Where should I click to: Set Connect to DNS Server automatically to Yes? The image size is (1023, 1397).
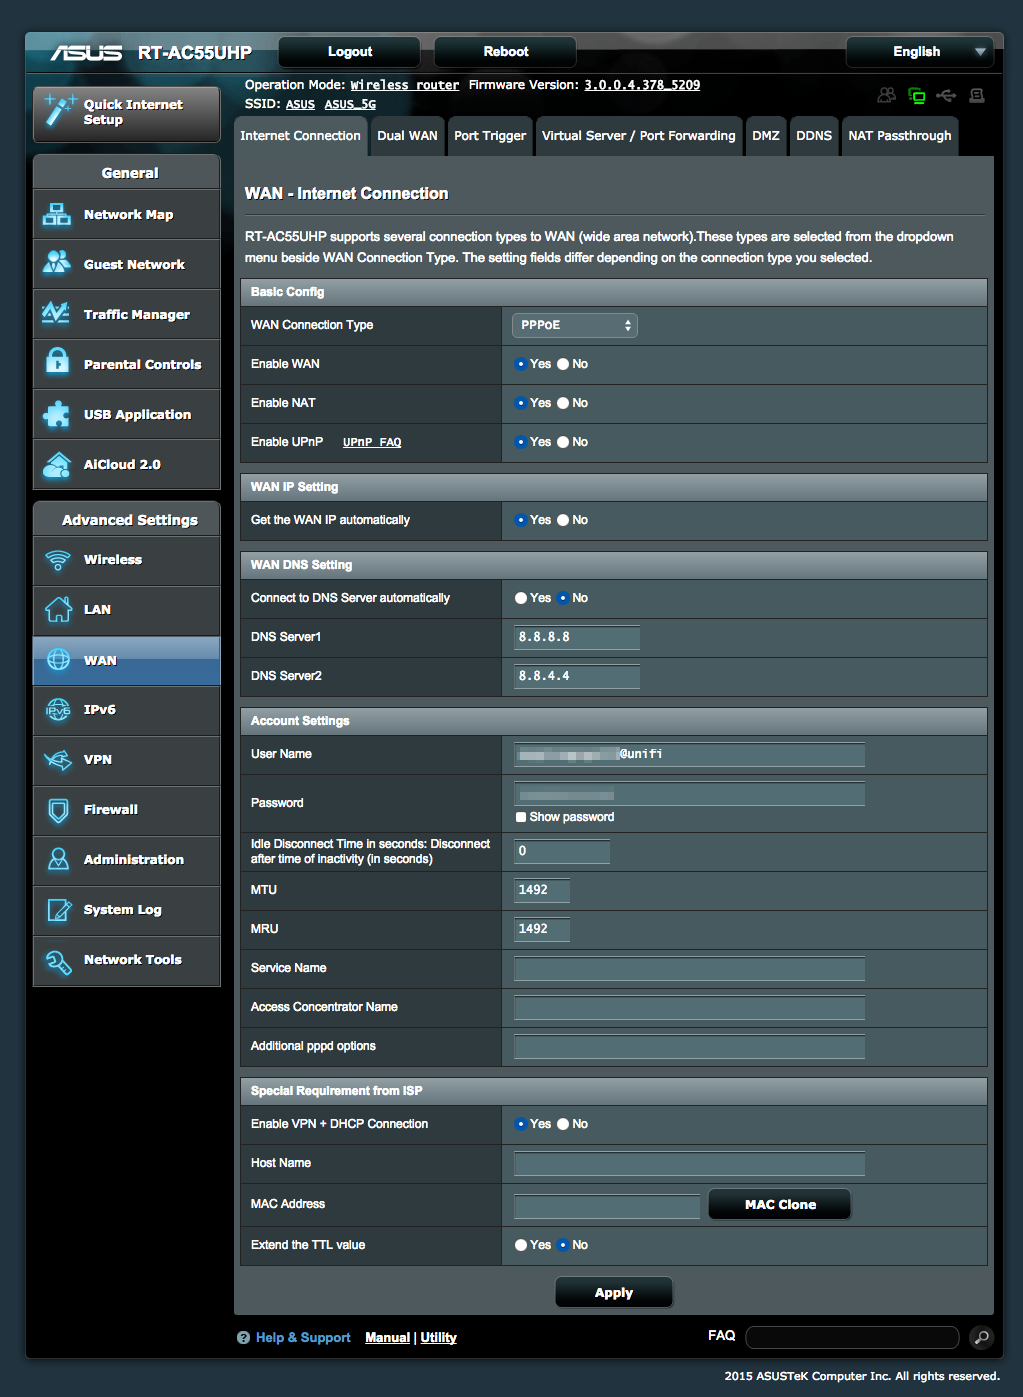pos(521,598)
